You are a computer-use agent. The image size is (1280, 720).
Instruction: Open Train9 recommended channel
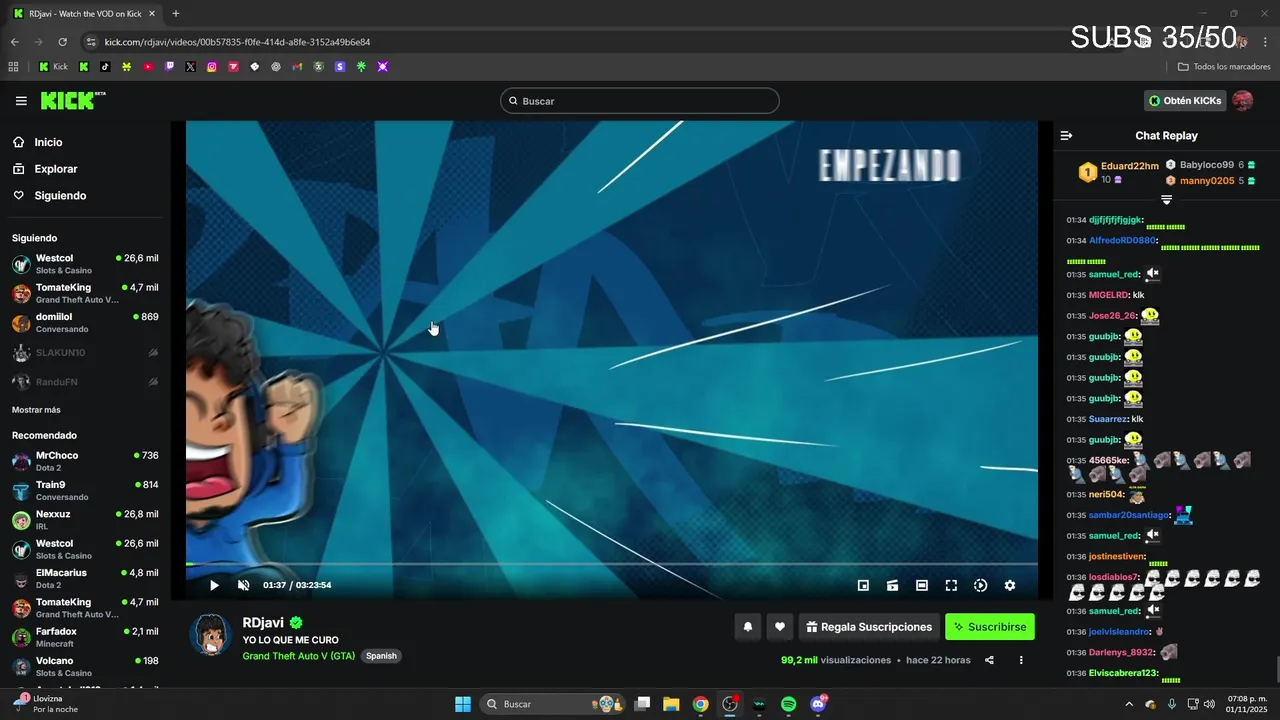[85, 490]
